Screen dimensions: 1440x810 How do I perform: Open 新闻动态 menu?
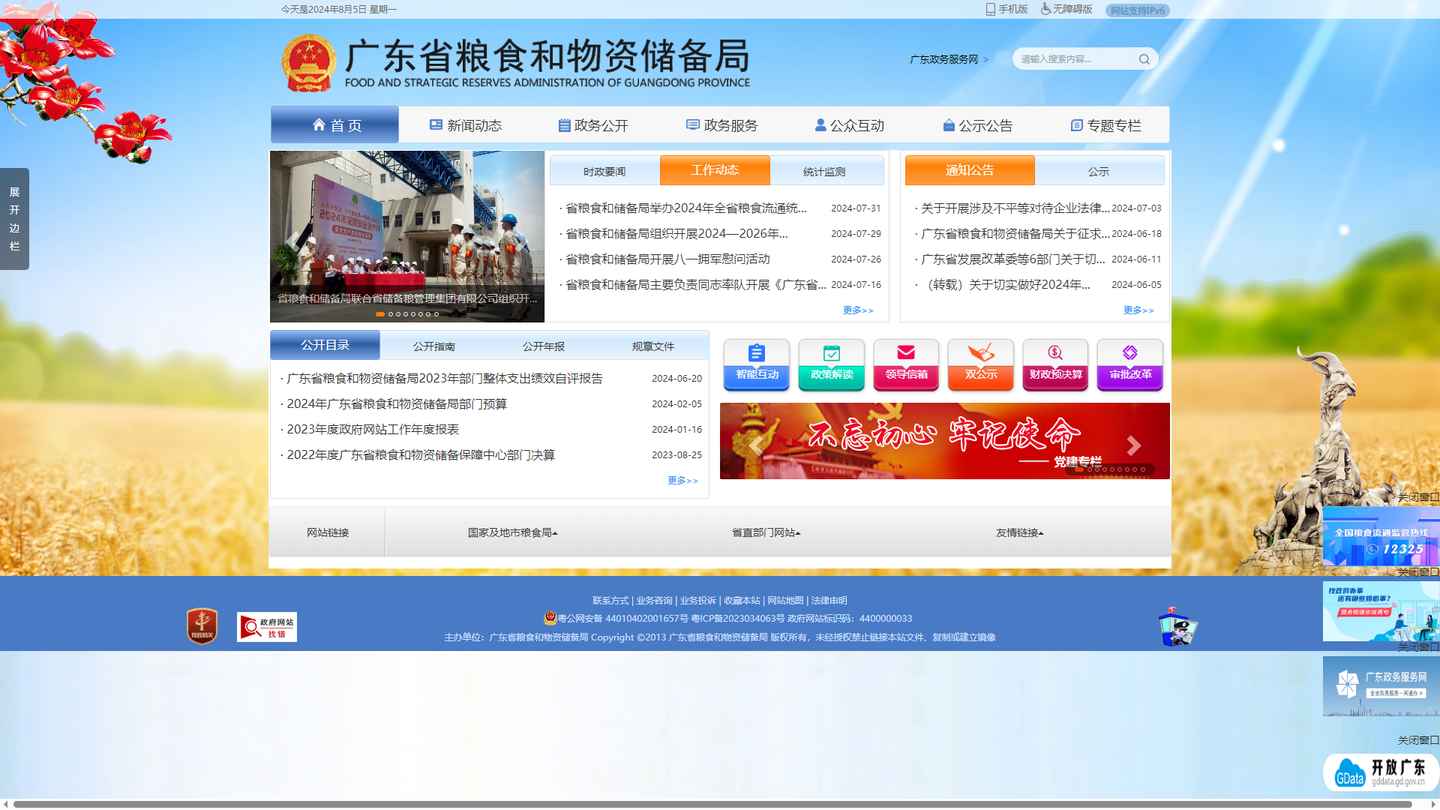[466, 125]
